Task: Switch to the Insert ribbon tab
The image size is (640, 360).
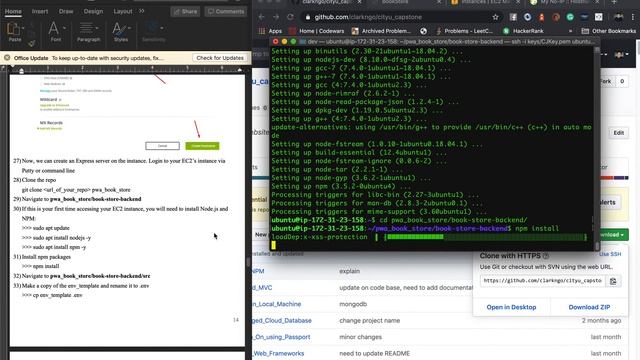Action: click(40, 11)
